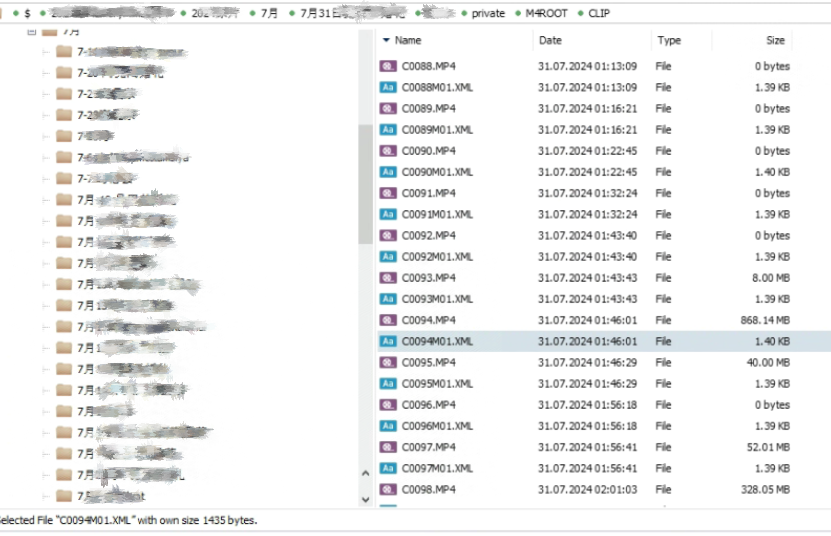Click the C0092M01.XML file icon
831x536 pixels.
(x=388, y=257)
